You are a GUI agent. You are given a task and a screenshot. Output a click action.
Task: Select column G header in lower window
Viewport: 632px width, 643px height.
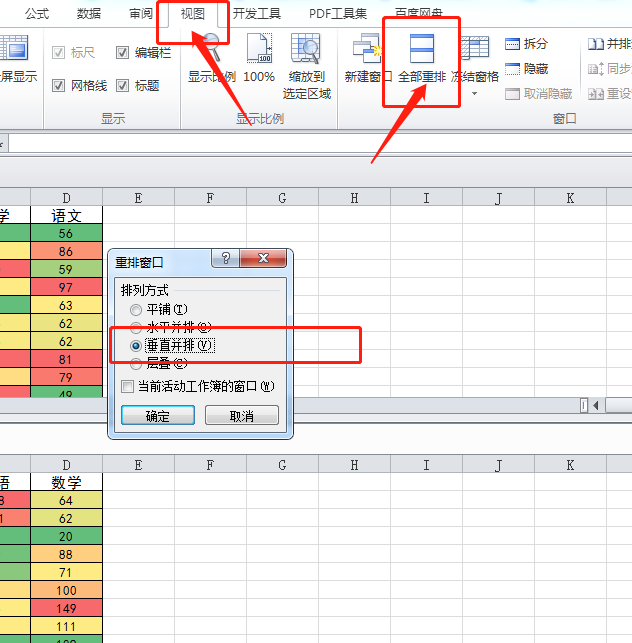click(282, 465)
